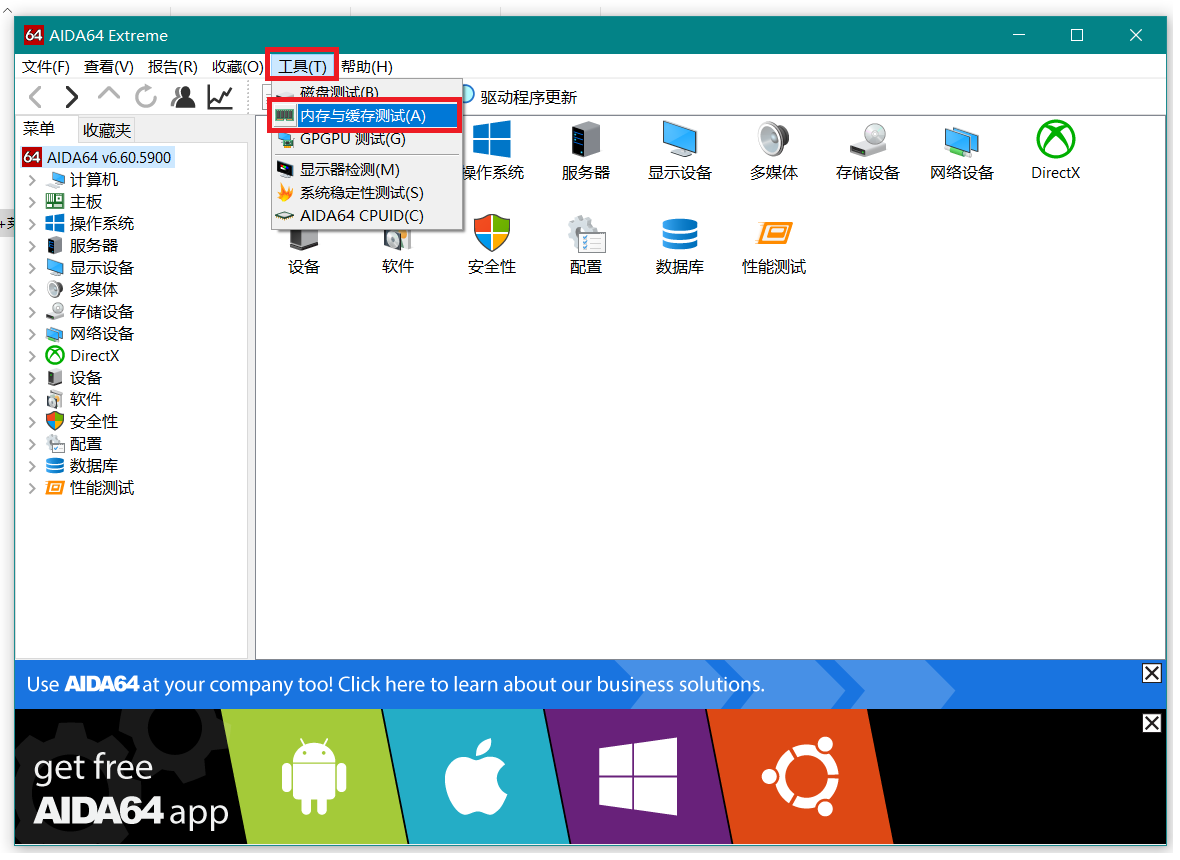This screenshot has width=1180, height=860.
Task: Open the 多媒体 speaker icon
Action: tap(773, 140)
